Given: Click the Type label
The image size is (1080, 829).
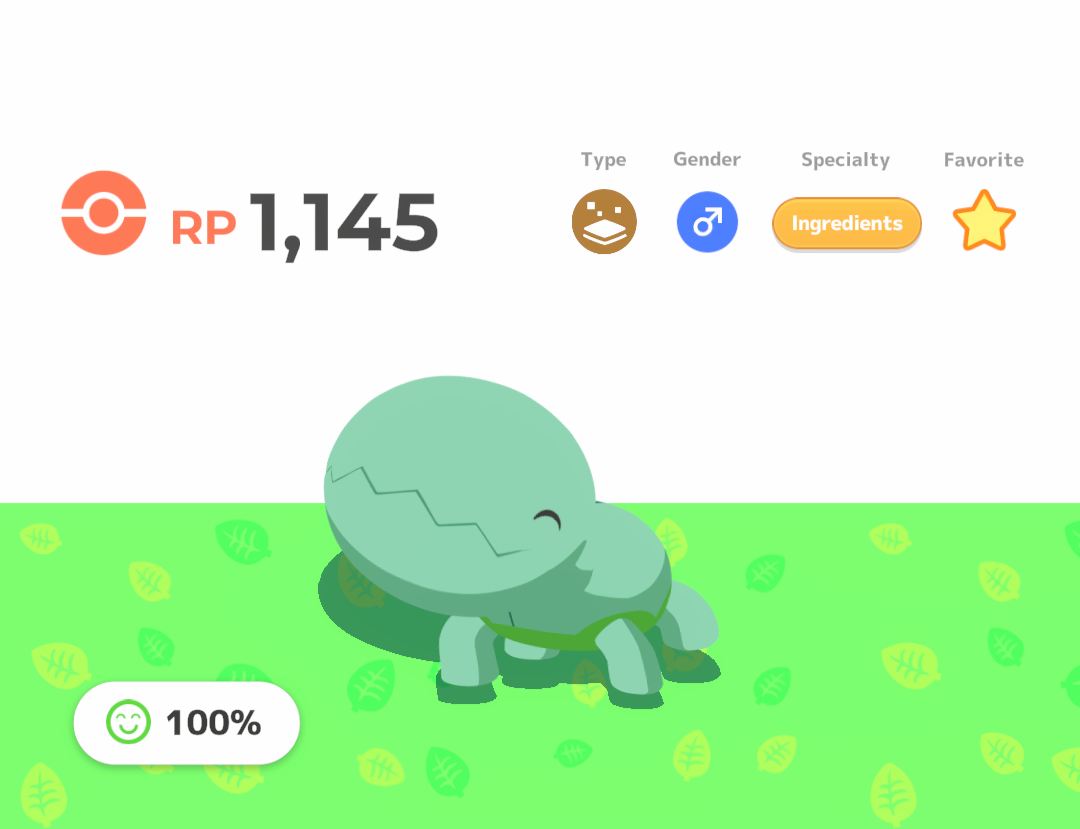Looking at the screenshot, I should pyautogui.click(x=603, y=160).
